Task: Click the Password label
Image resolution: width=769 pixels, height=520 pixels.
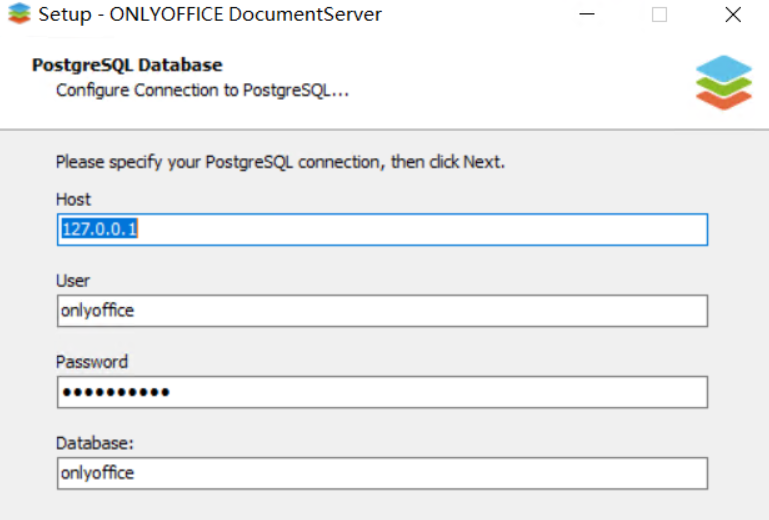Action: tap(92, 362)
